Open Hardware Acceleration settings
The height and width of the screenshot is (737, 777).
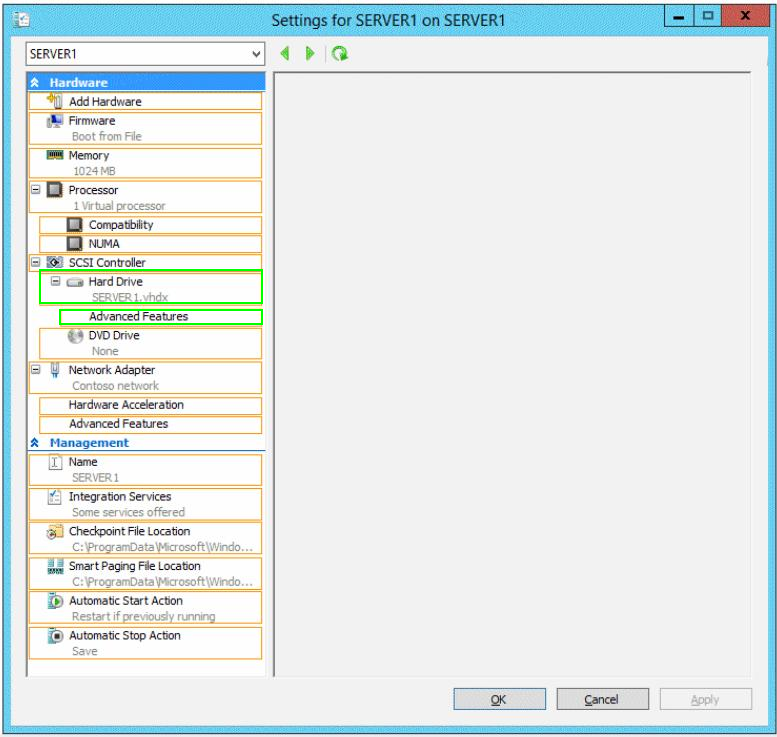(x=150, y=405)
